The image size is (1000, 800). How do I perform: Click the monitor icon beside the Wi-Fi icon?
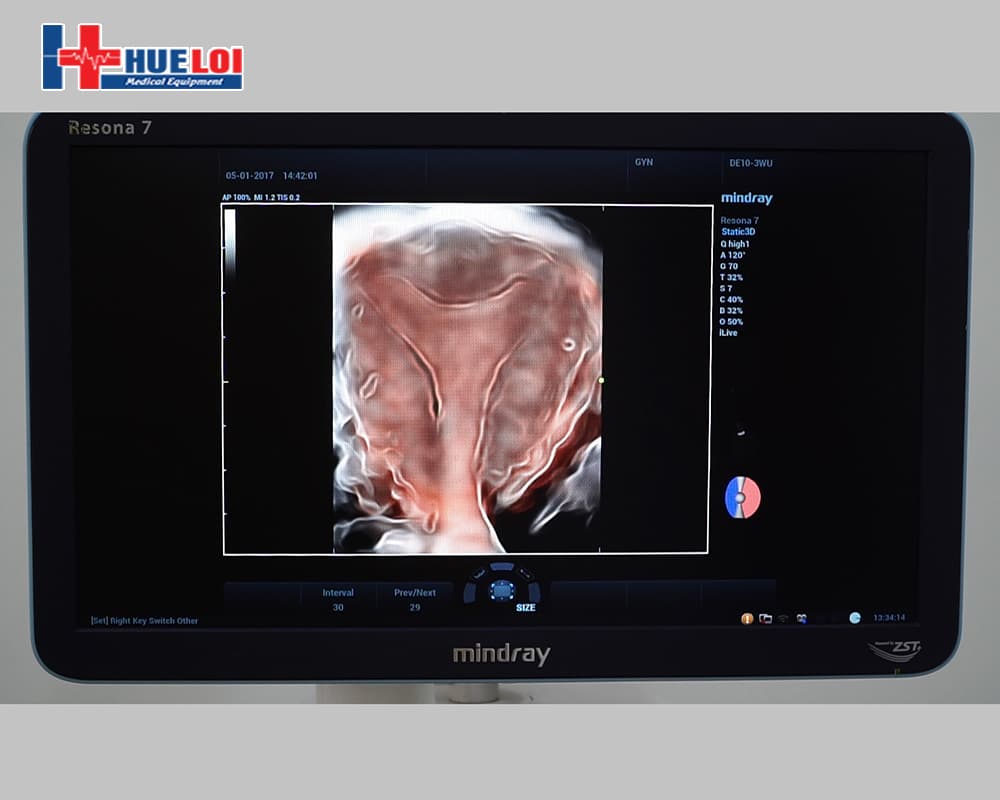(x=801, y=618)
